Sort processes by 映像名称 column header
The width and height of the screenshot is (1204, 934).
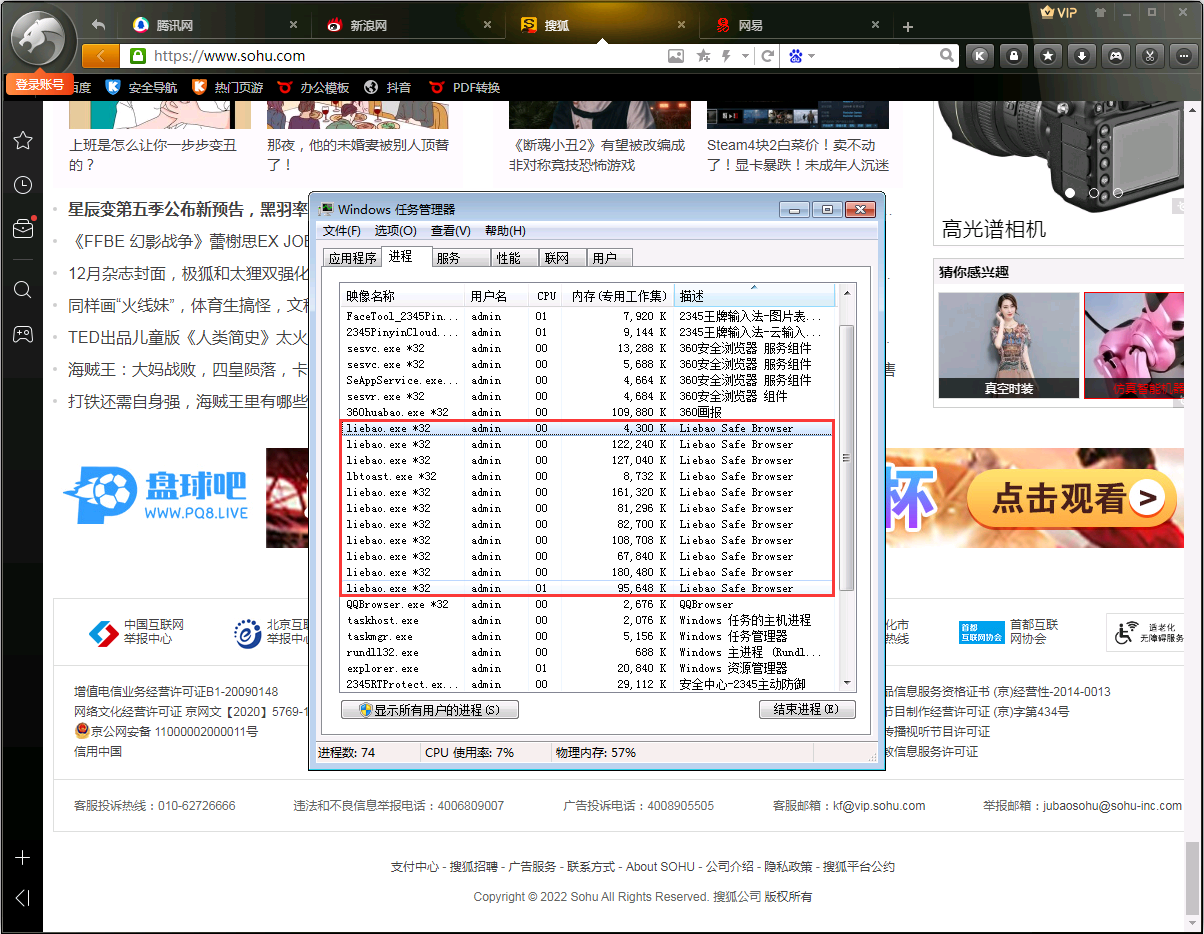tap(404, 296)
